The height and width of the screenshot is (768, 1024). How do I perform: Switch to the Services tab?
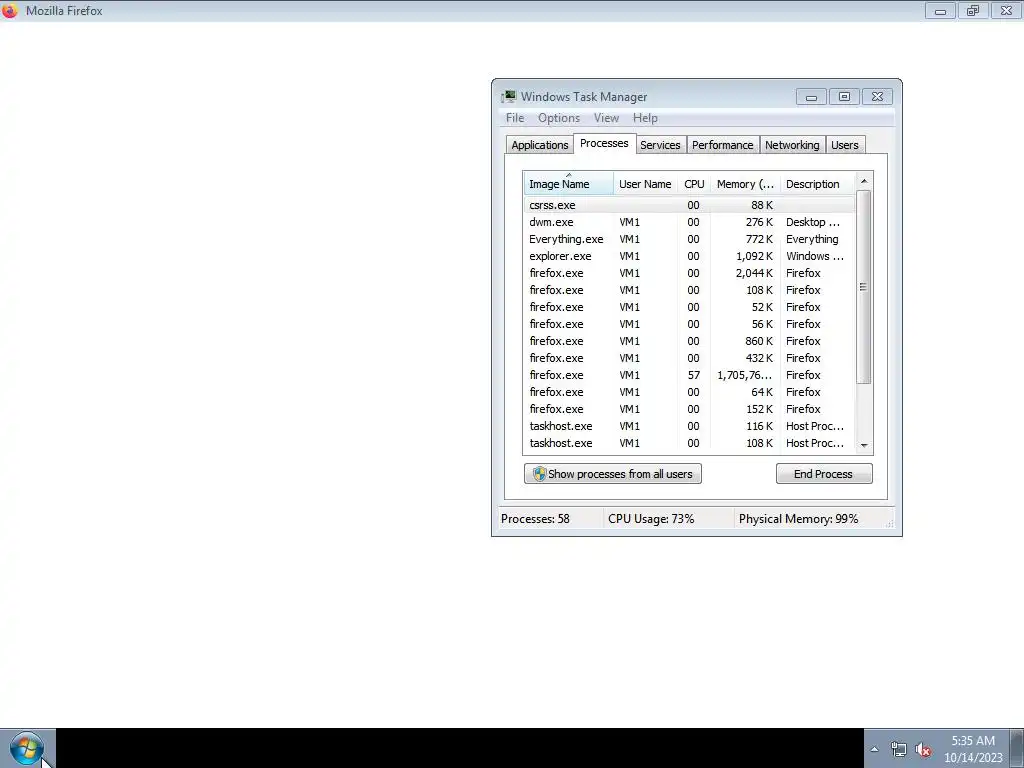coord(660,145)
